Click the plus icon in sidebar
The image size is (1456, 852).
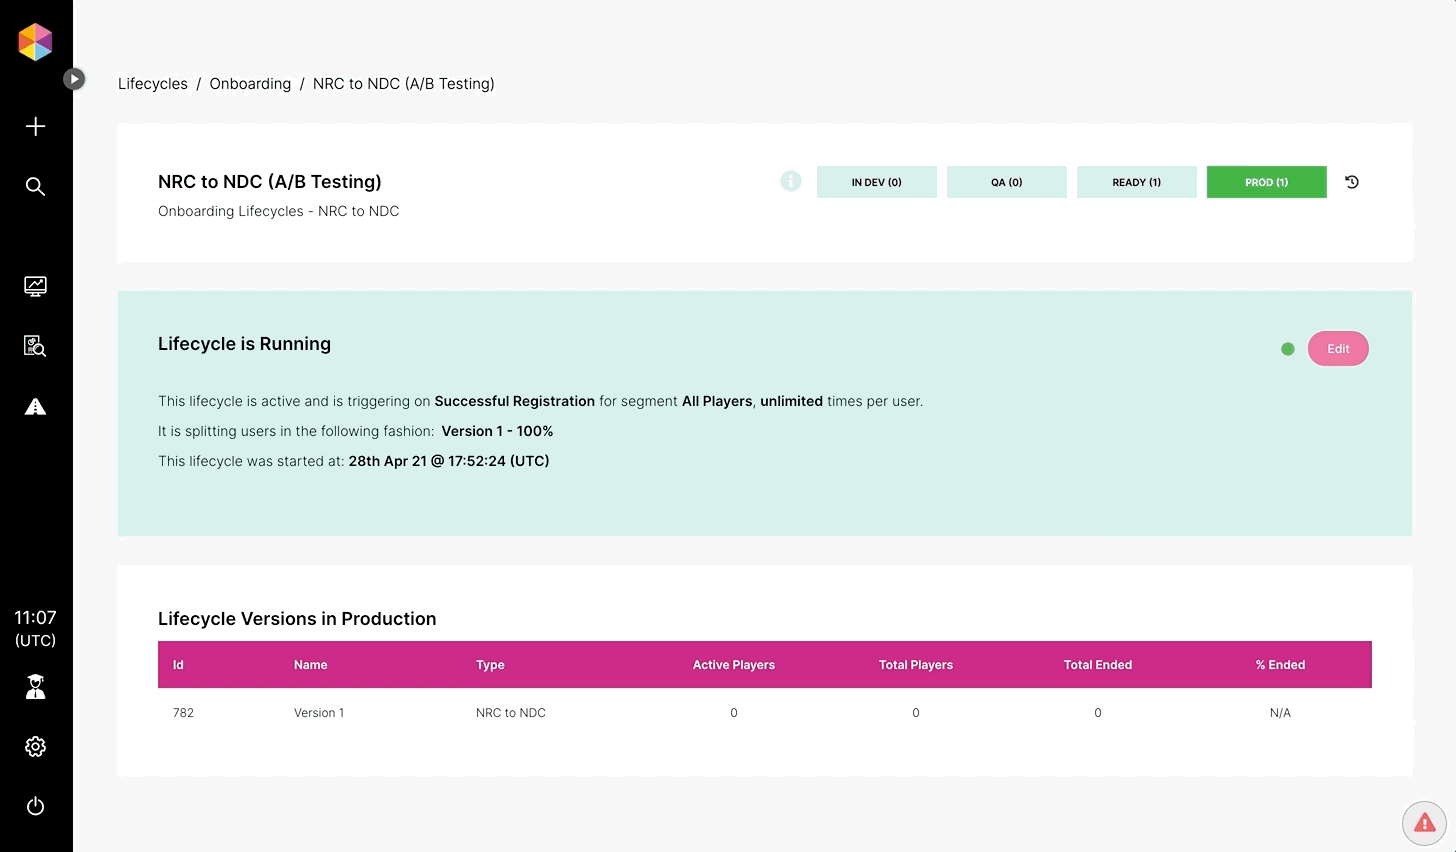35,126
